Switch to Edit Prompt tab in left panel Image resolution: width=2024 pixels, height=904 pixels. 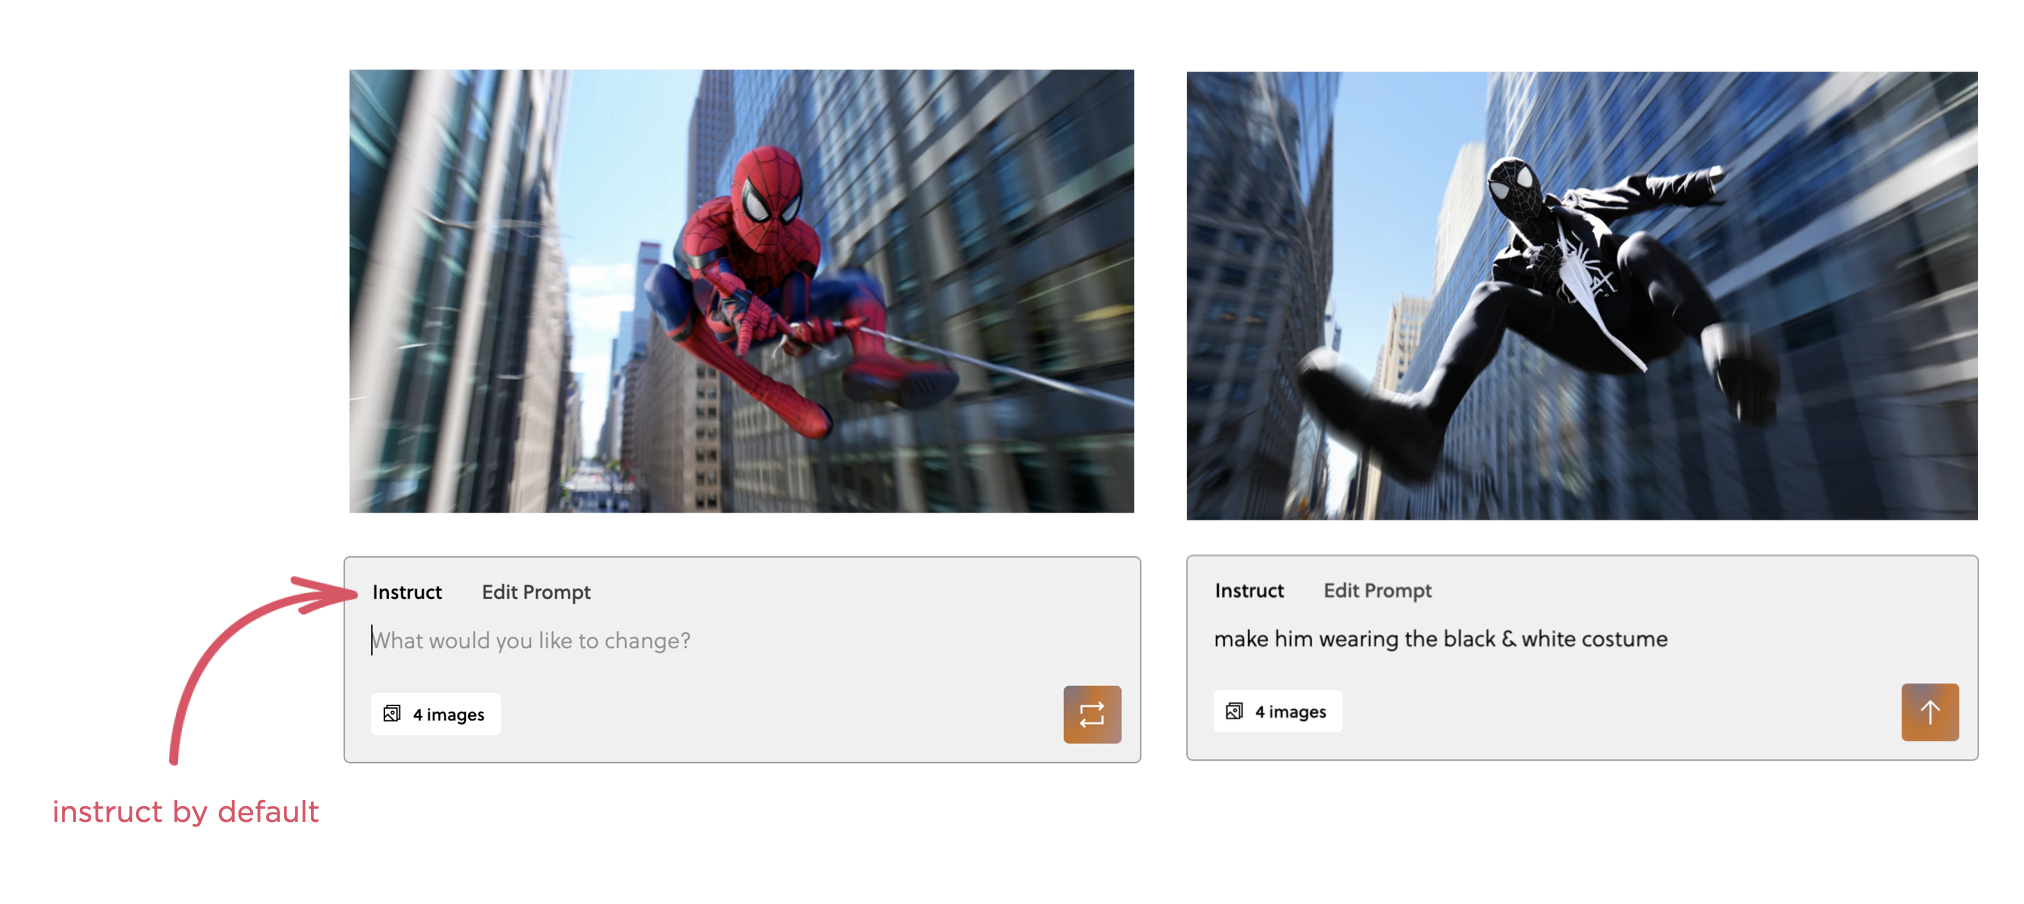[x=536, y=592]
